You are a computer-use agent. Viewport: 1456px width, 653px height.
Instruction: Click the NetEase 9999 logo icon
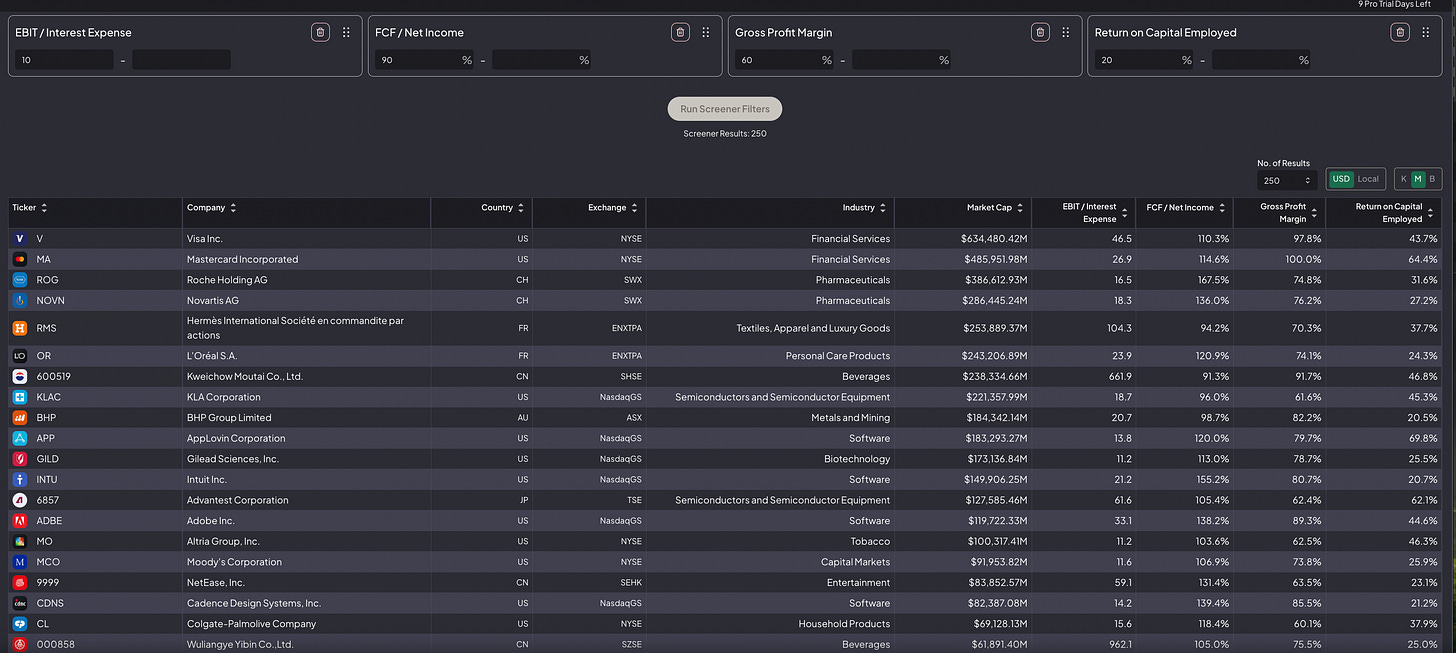(x=20, y=582)
